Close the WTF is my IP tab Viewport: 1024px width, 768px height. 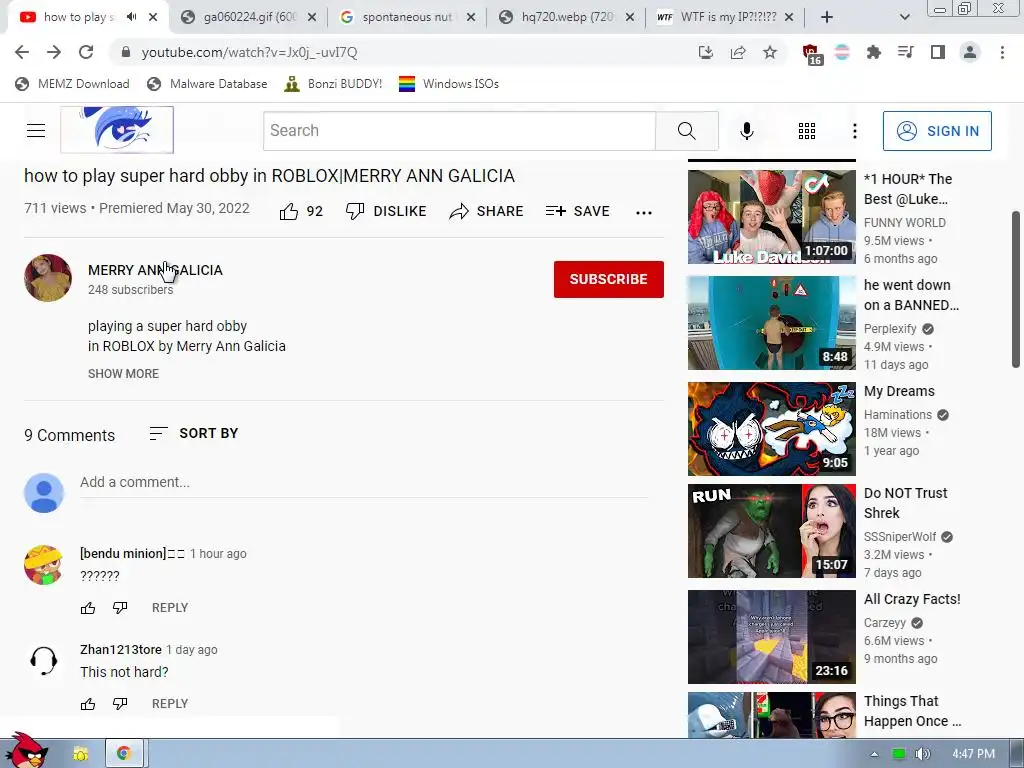(x=789, y=17)
